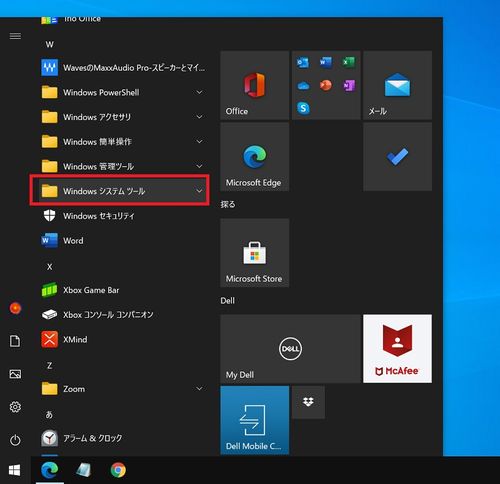500x484 pixels.
Task: Open OneNote in the Office apps tile
Action: click(x=349, y=86)
